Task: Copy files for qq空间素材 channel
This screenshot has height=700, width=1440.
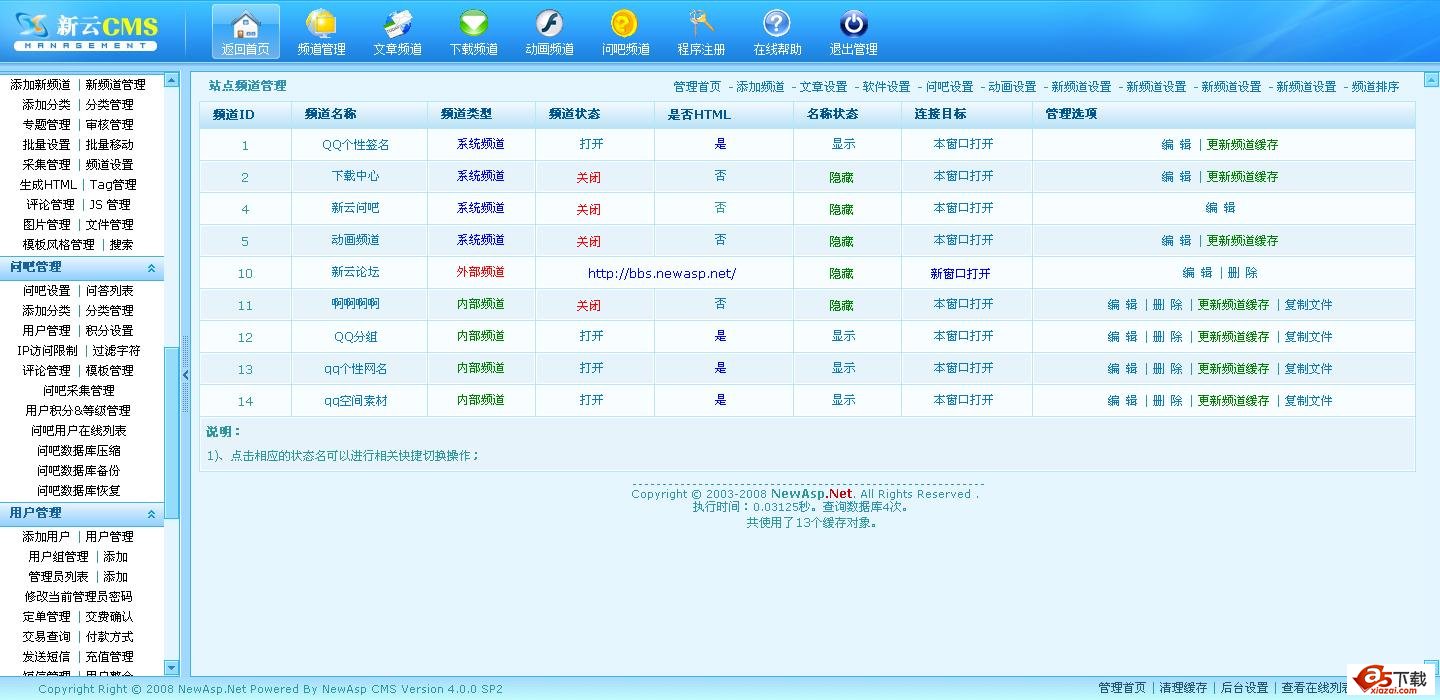Action: [1309, 401]
